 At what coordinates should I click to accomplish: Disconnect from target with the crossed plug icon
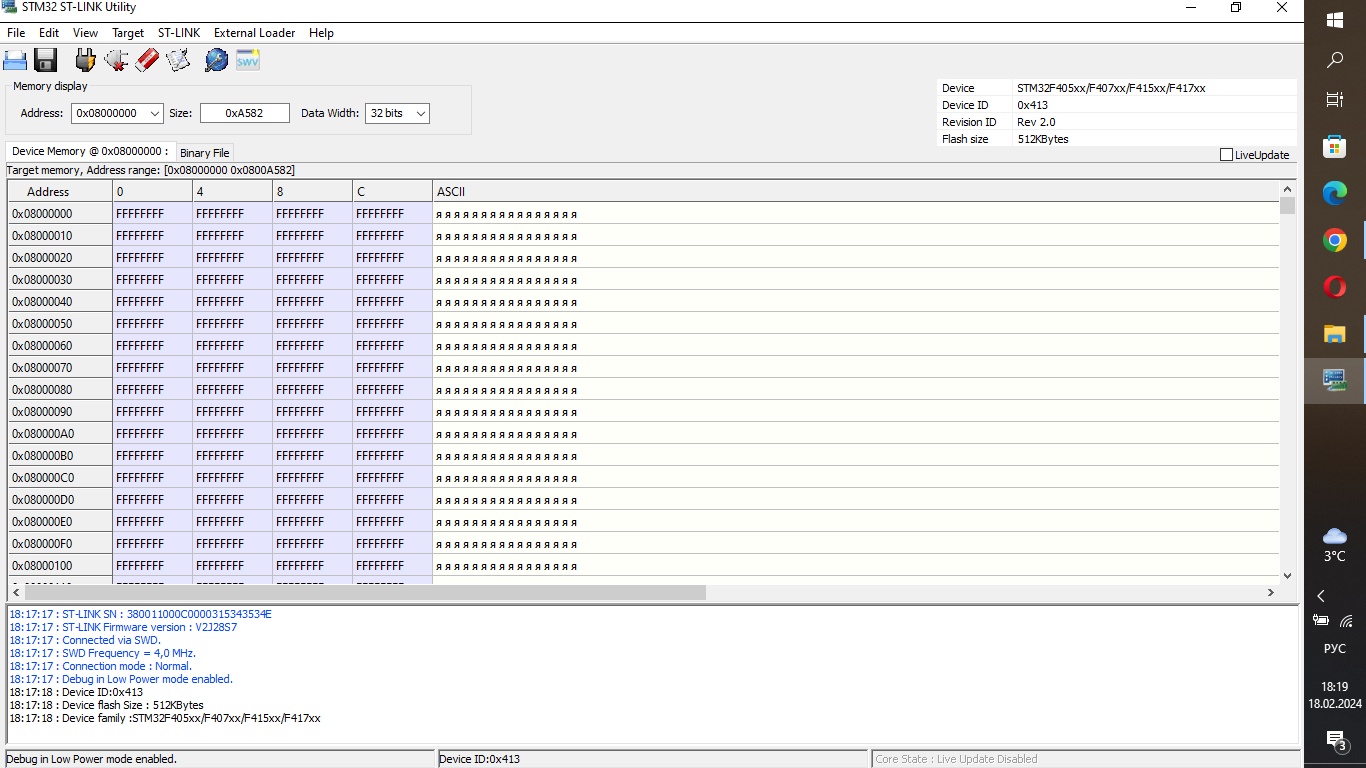tap(116, 60)
